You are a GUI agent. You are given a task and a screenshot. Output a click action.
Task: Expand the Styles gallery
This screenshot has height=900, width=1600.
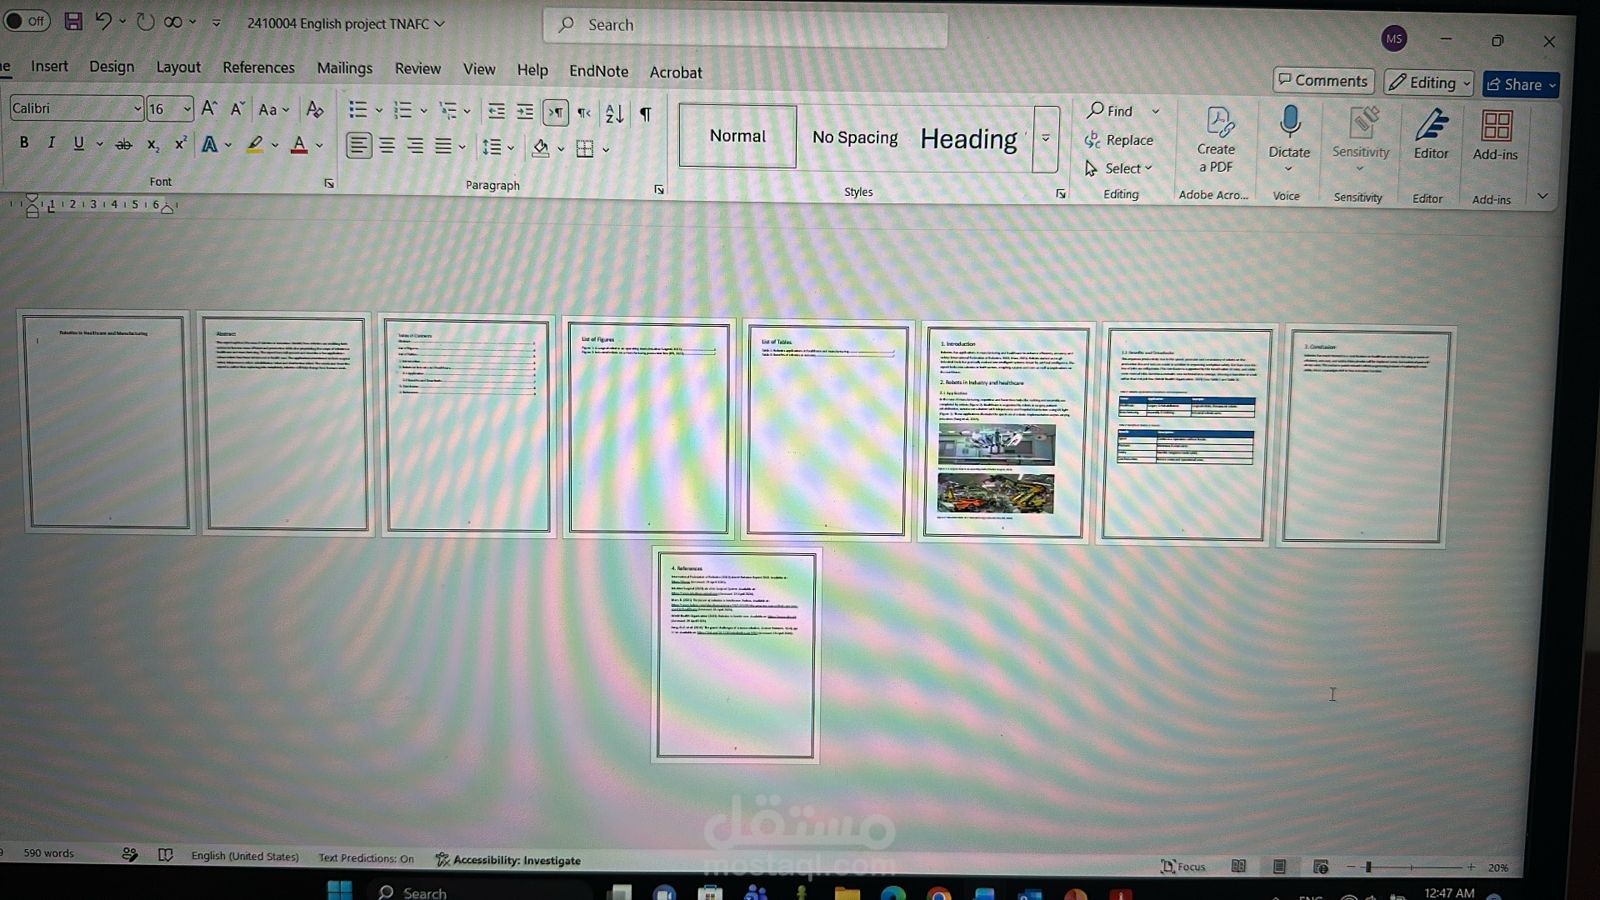point(1046,139)
